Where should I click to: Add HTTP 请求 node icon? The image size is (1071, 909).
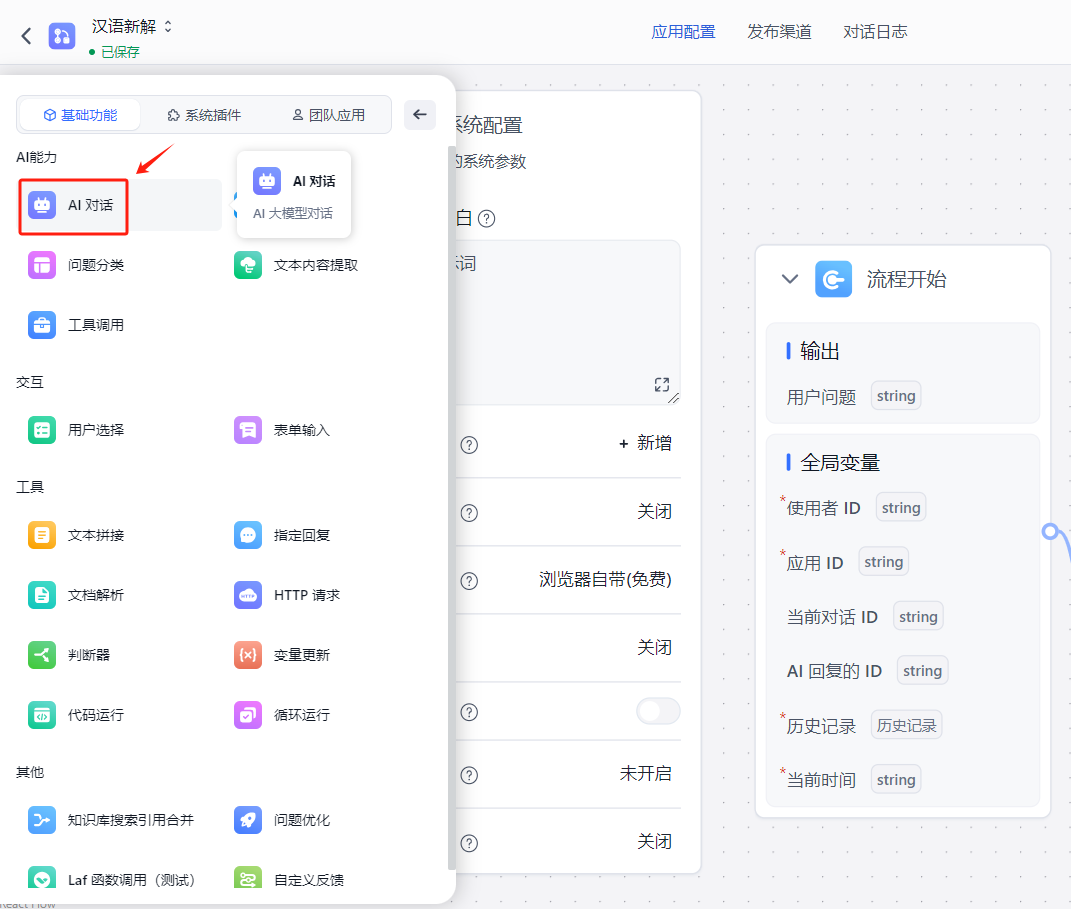click(248, 596)
